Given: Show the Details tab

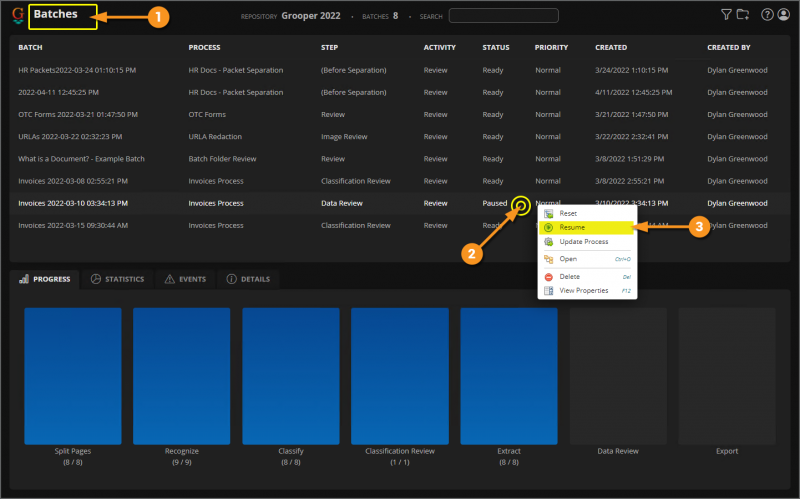Looking at the screenshot, I should (x=247, y=279).
